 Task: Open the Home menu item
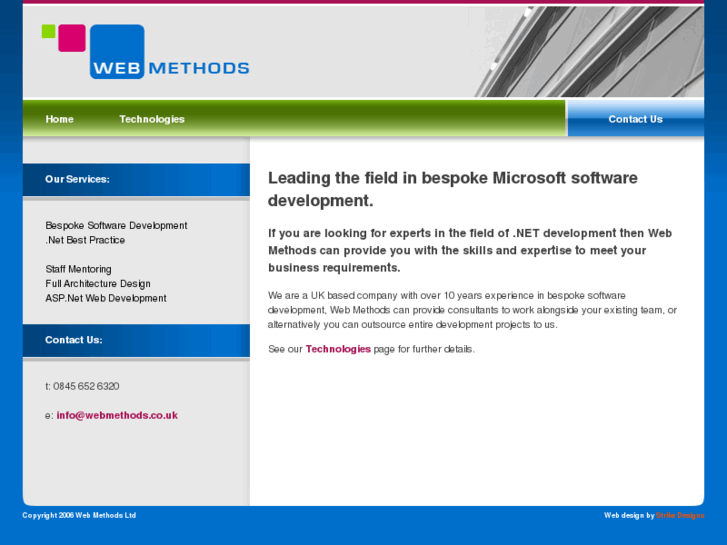(59, 119)
